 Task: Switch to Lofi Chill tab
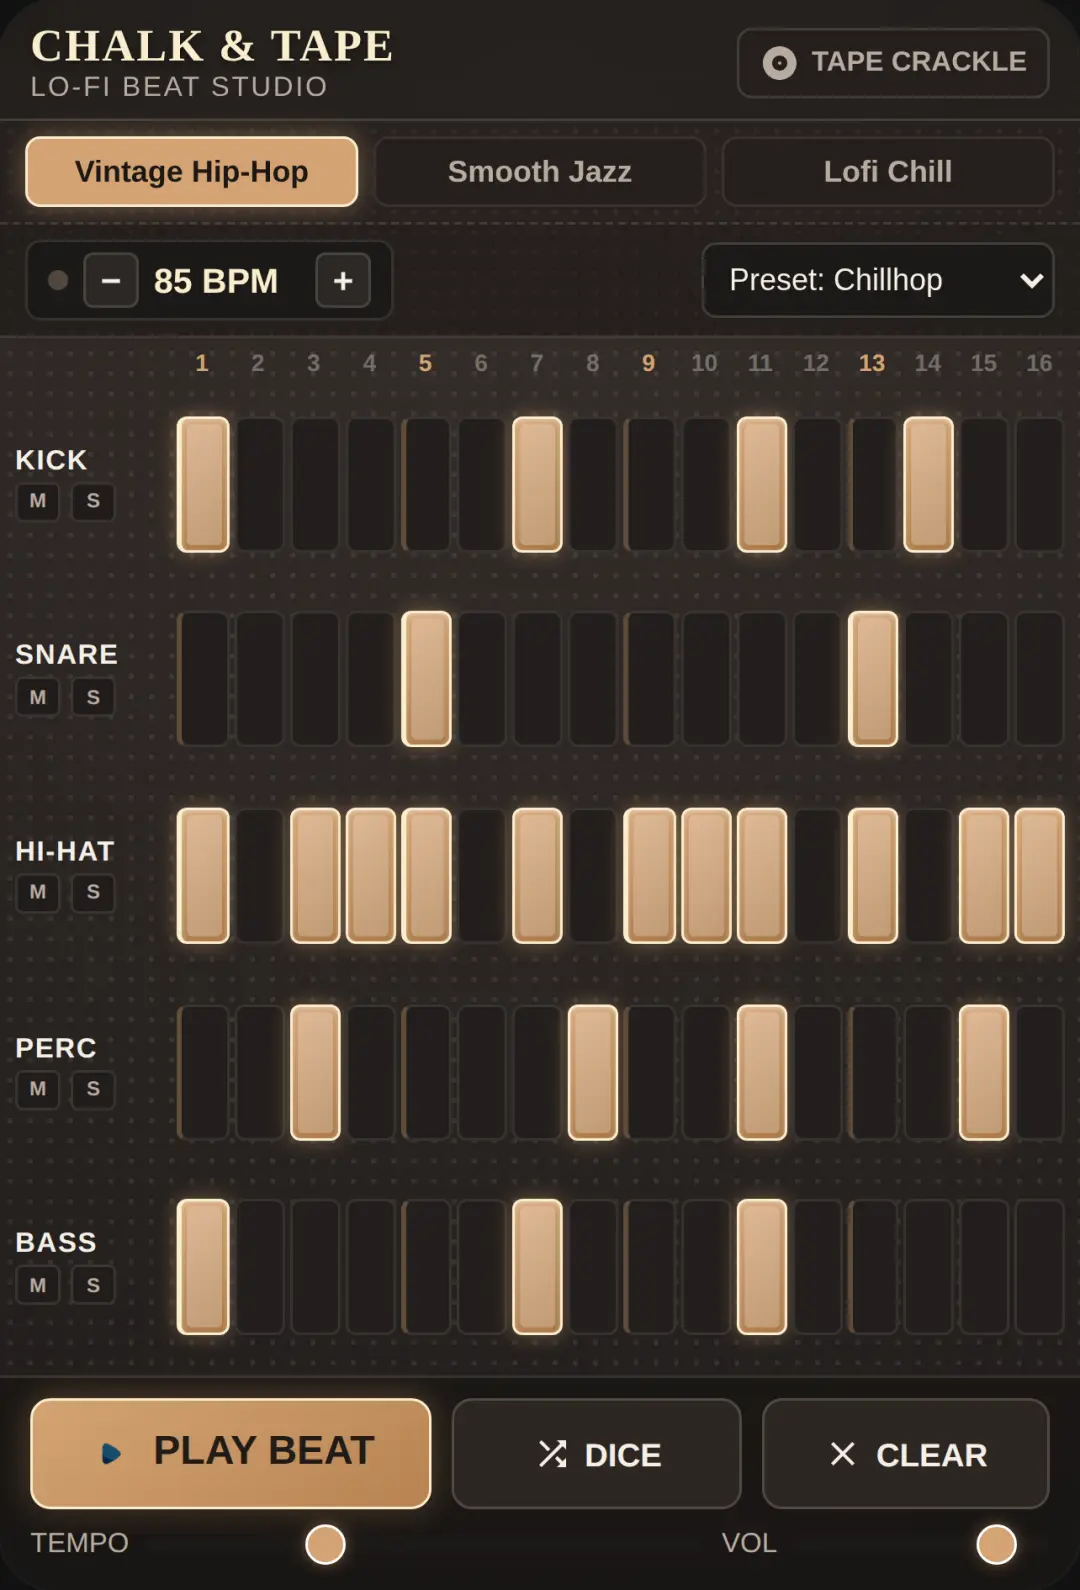[x=888, y=172]
